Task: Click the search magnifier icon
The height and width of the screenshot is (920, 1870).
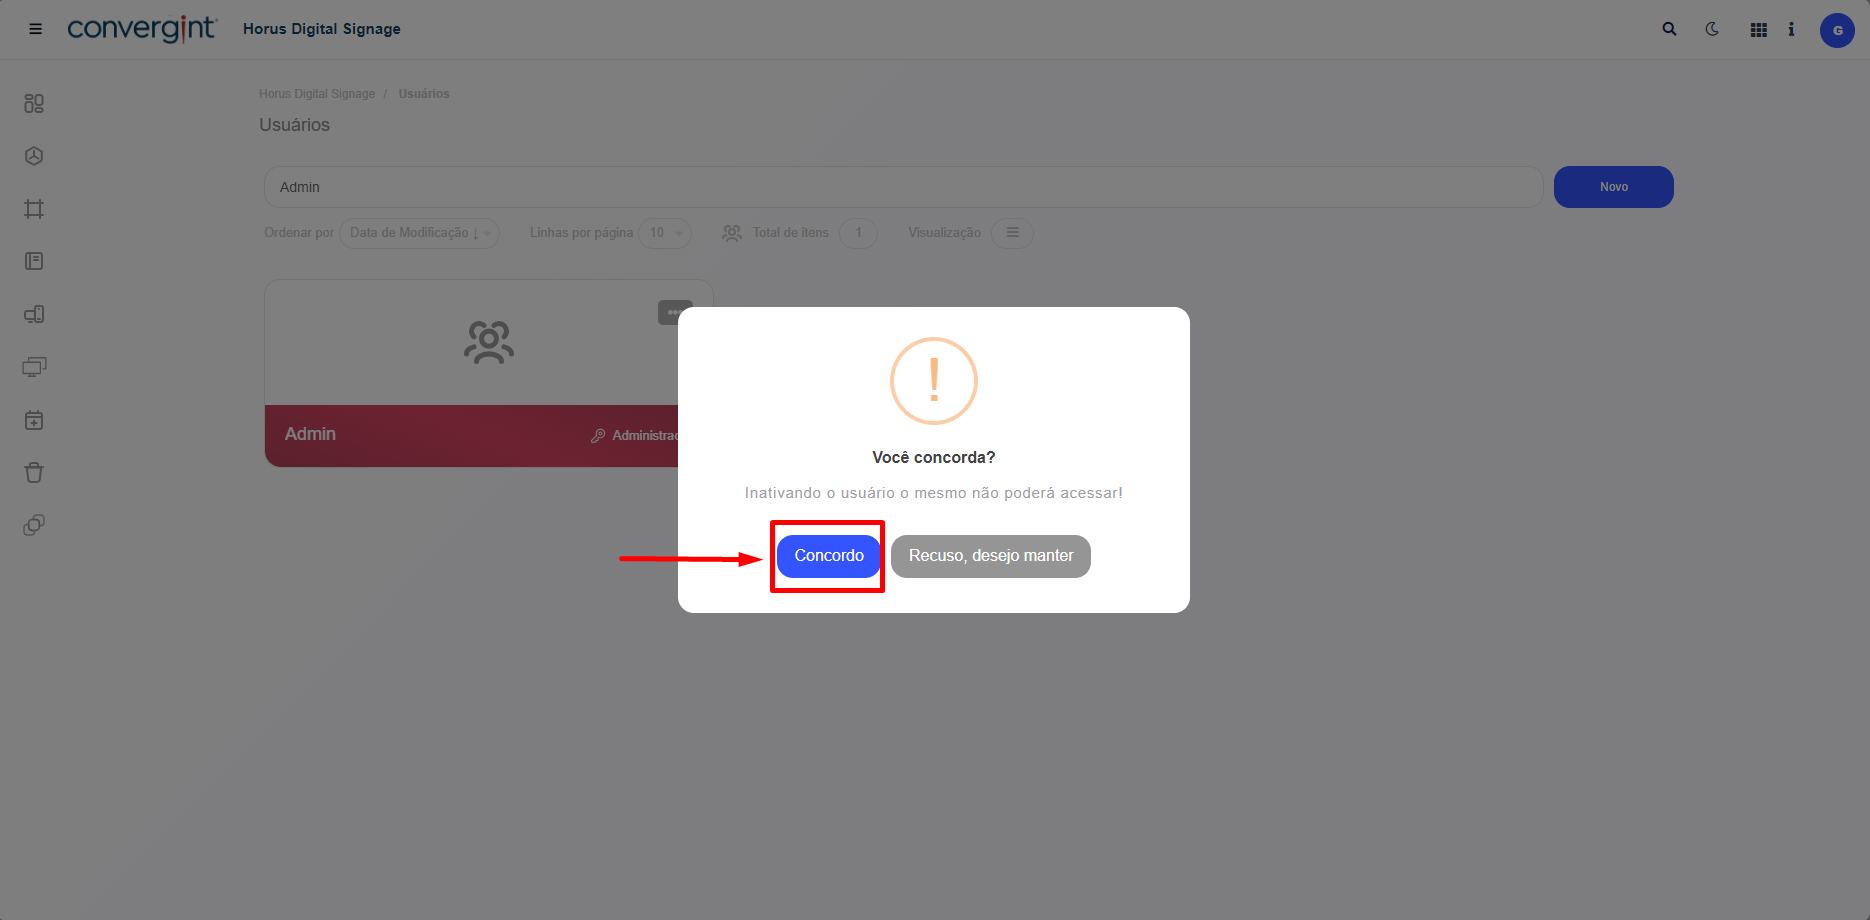Action: (x=1669, y=29)
